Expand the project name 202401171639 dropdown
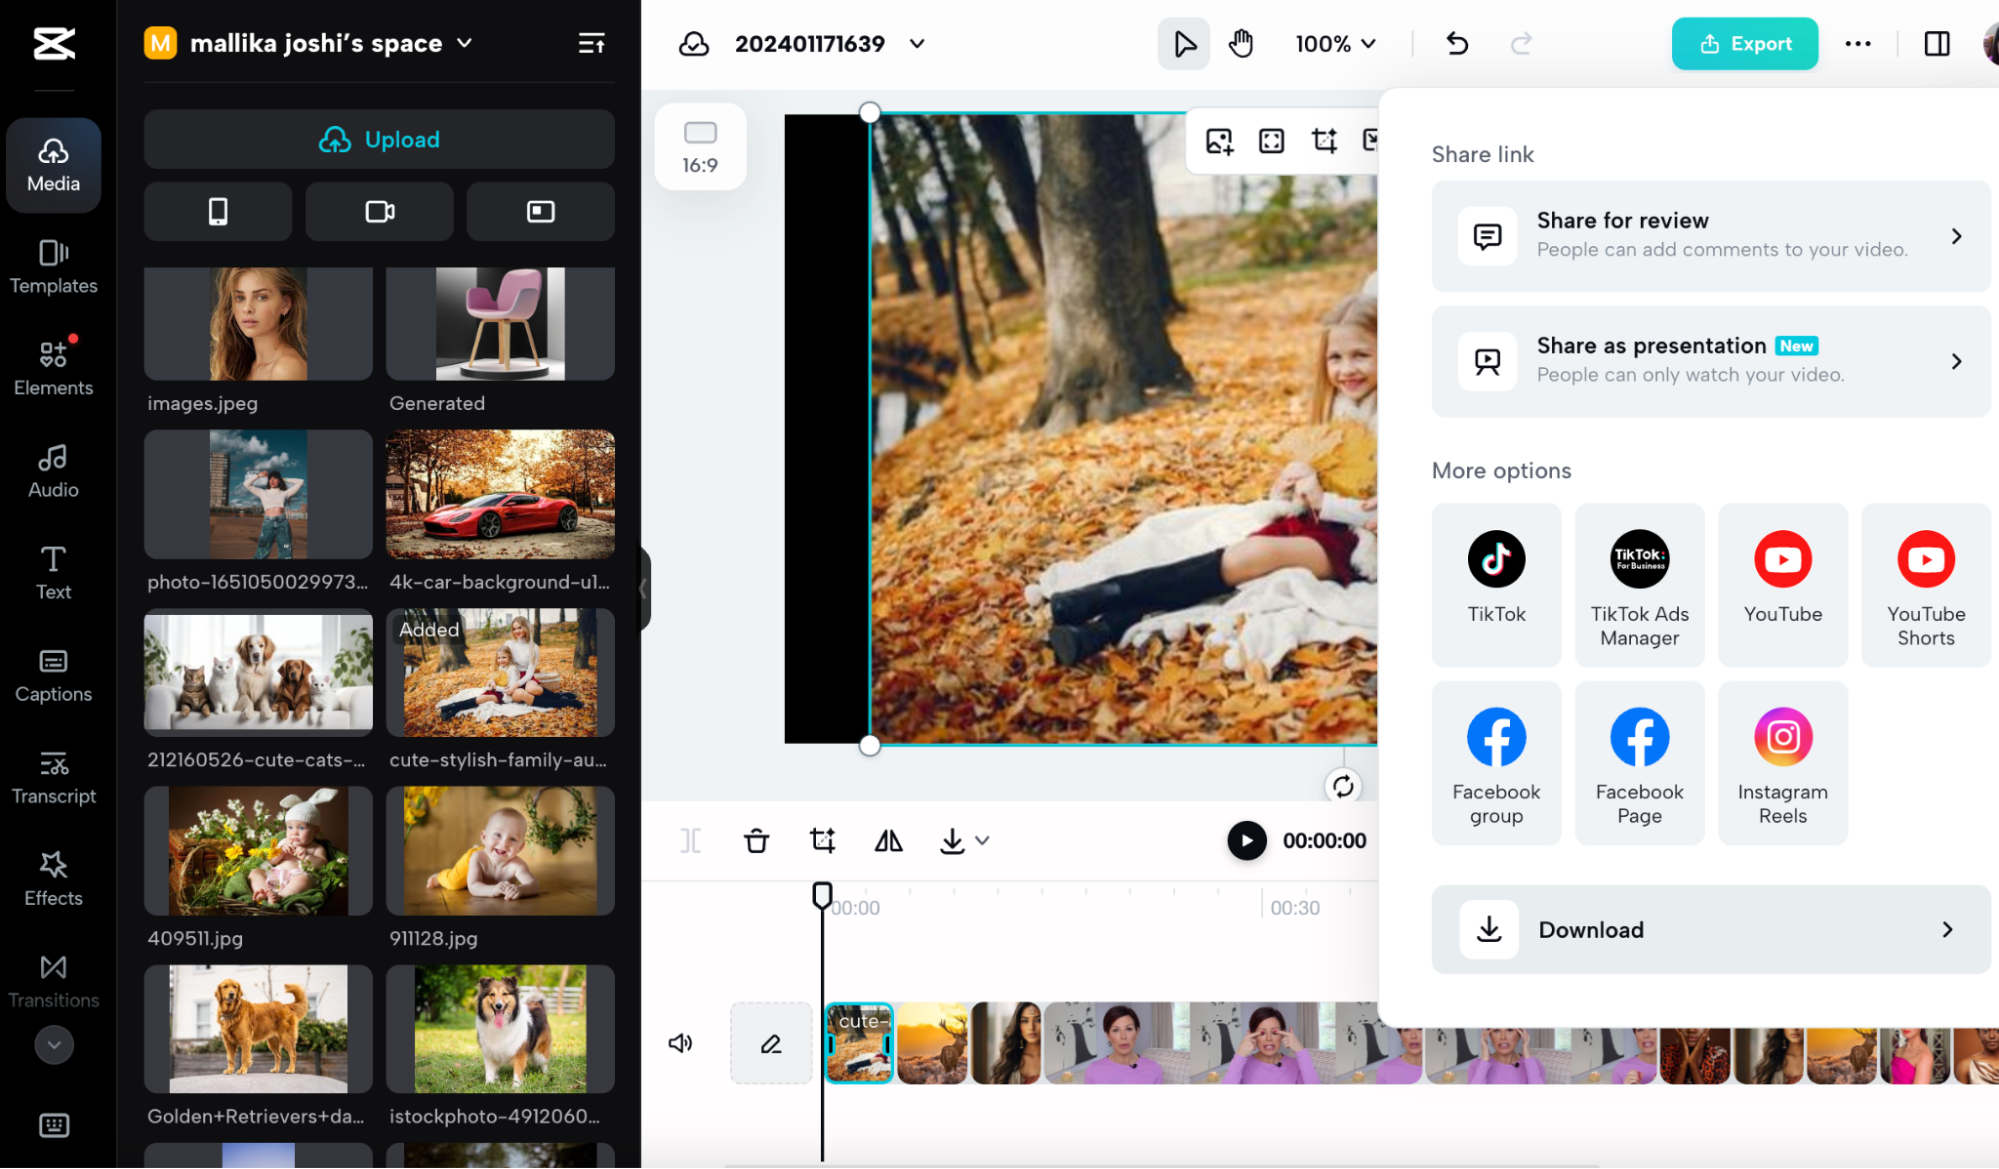 (917, 44)
